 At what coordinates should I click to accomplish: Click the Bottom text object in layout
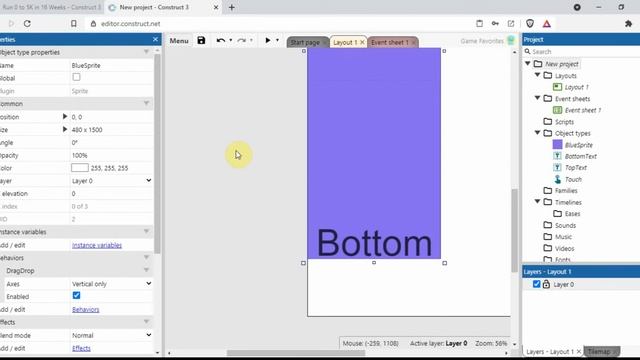pos(374,243)
